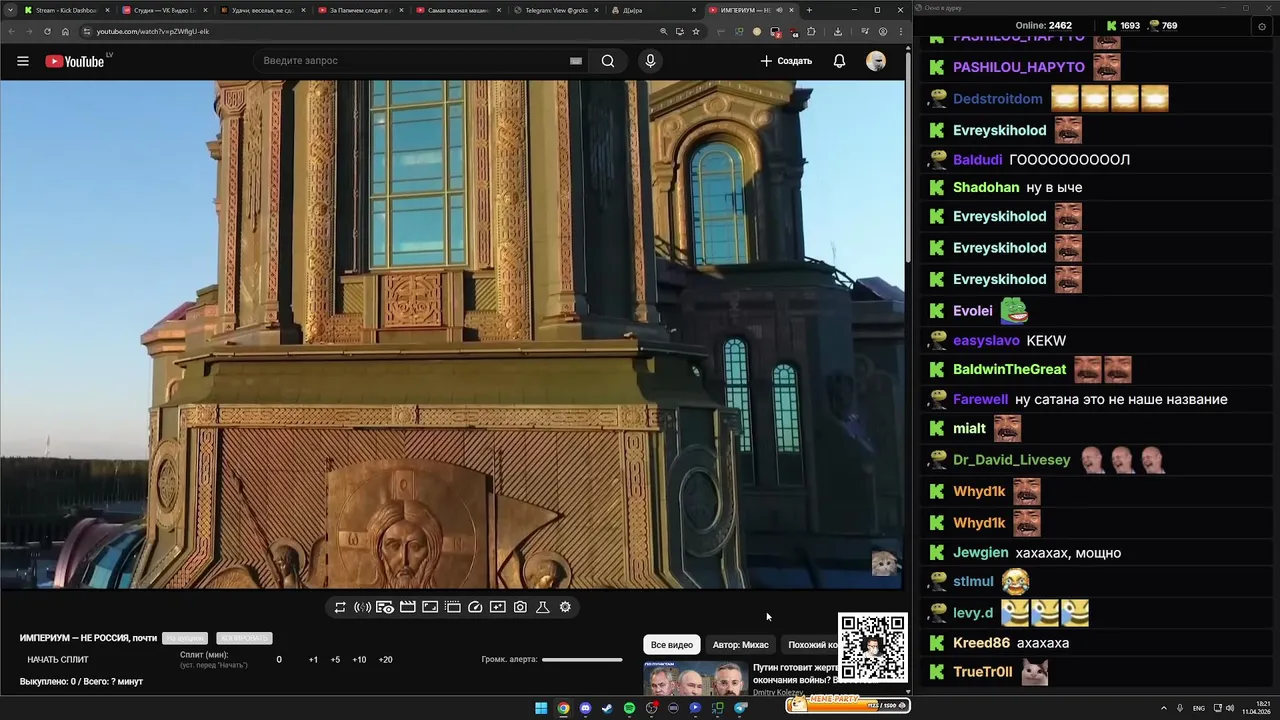Open the tray language indicator ENG
The width and height of the screenshot is (1280, 720).
pos(1199,708)
